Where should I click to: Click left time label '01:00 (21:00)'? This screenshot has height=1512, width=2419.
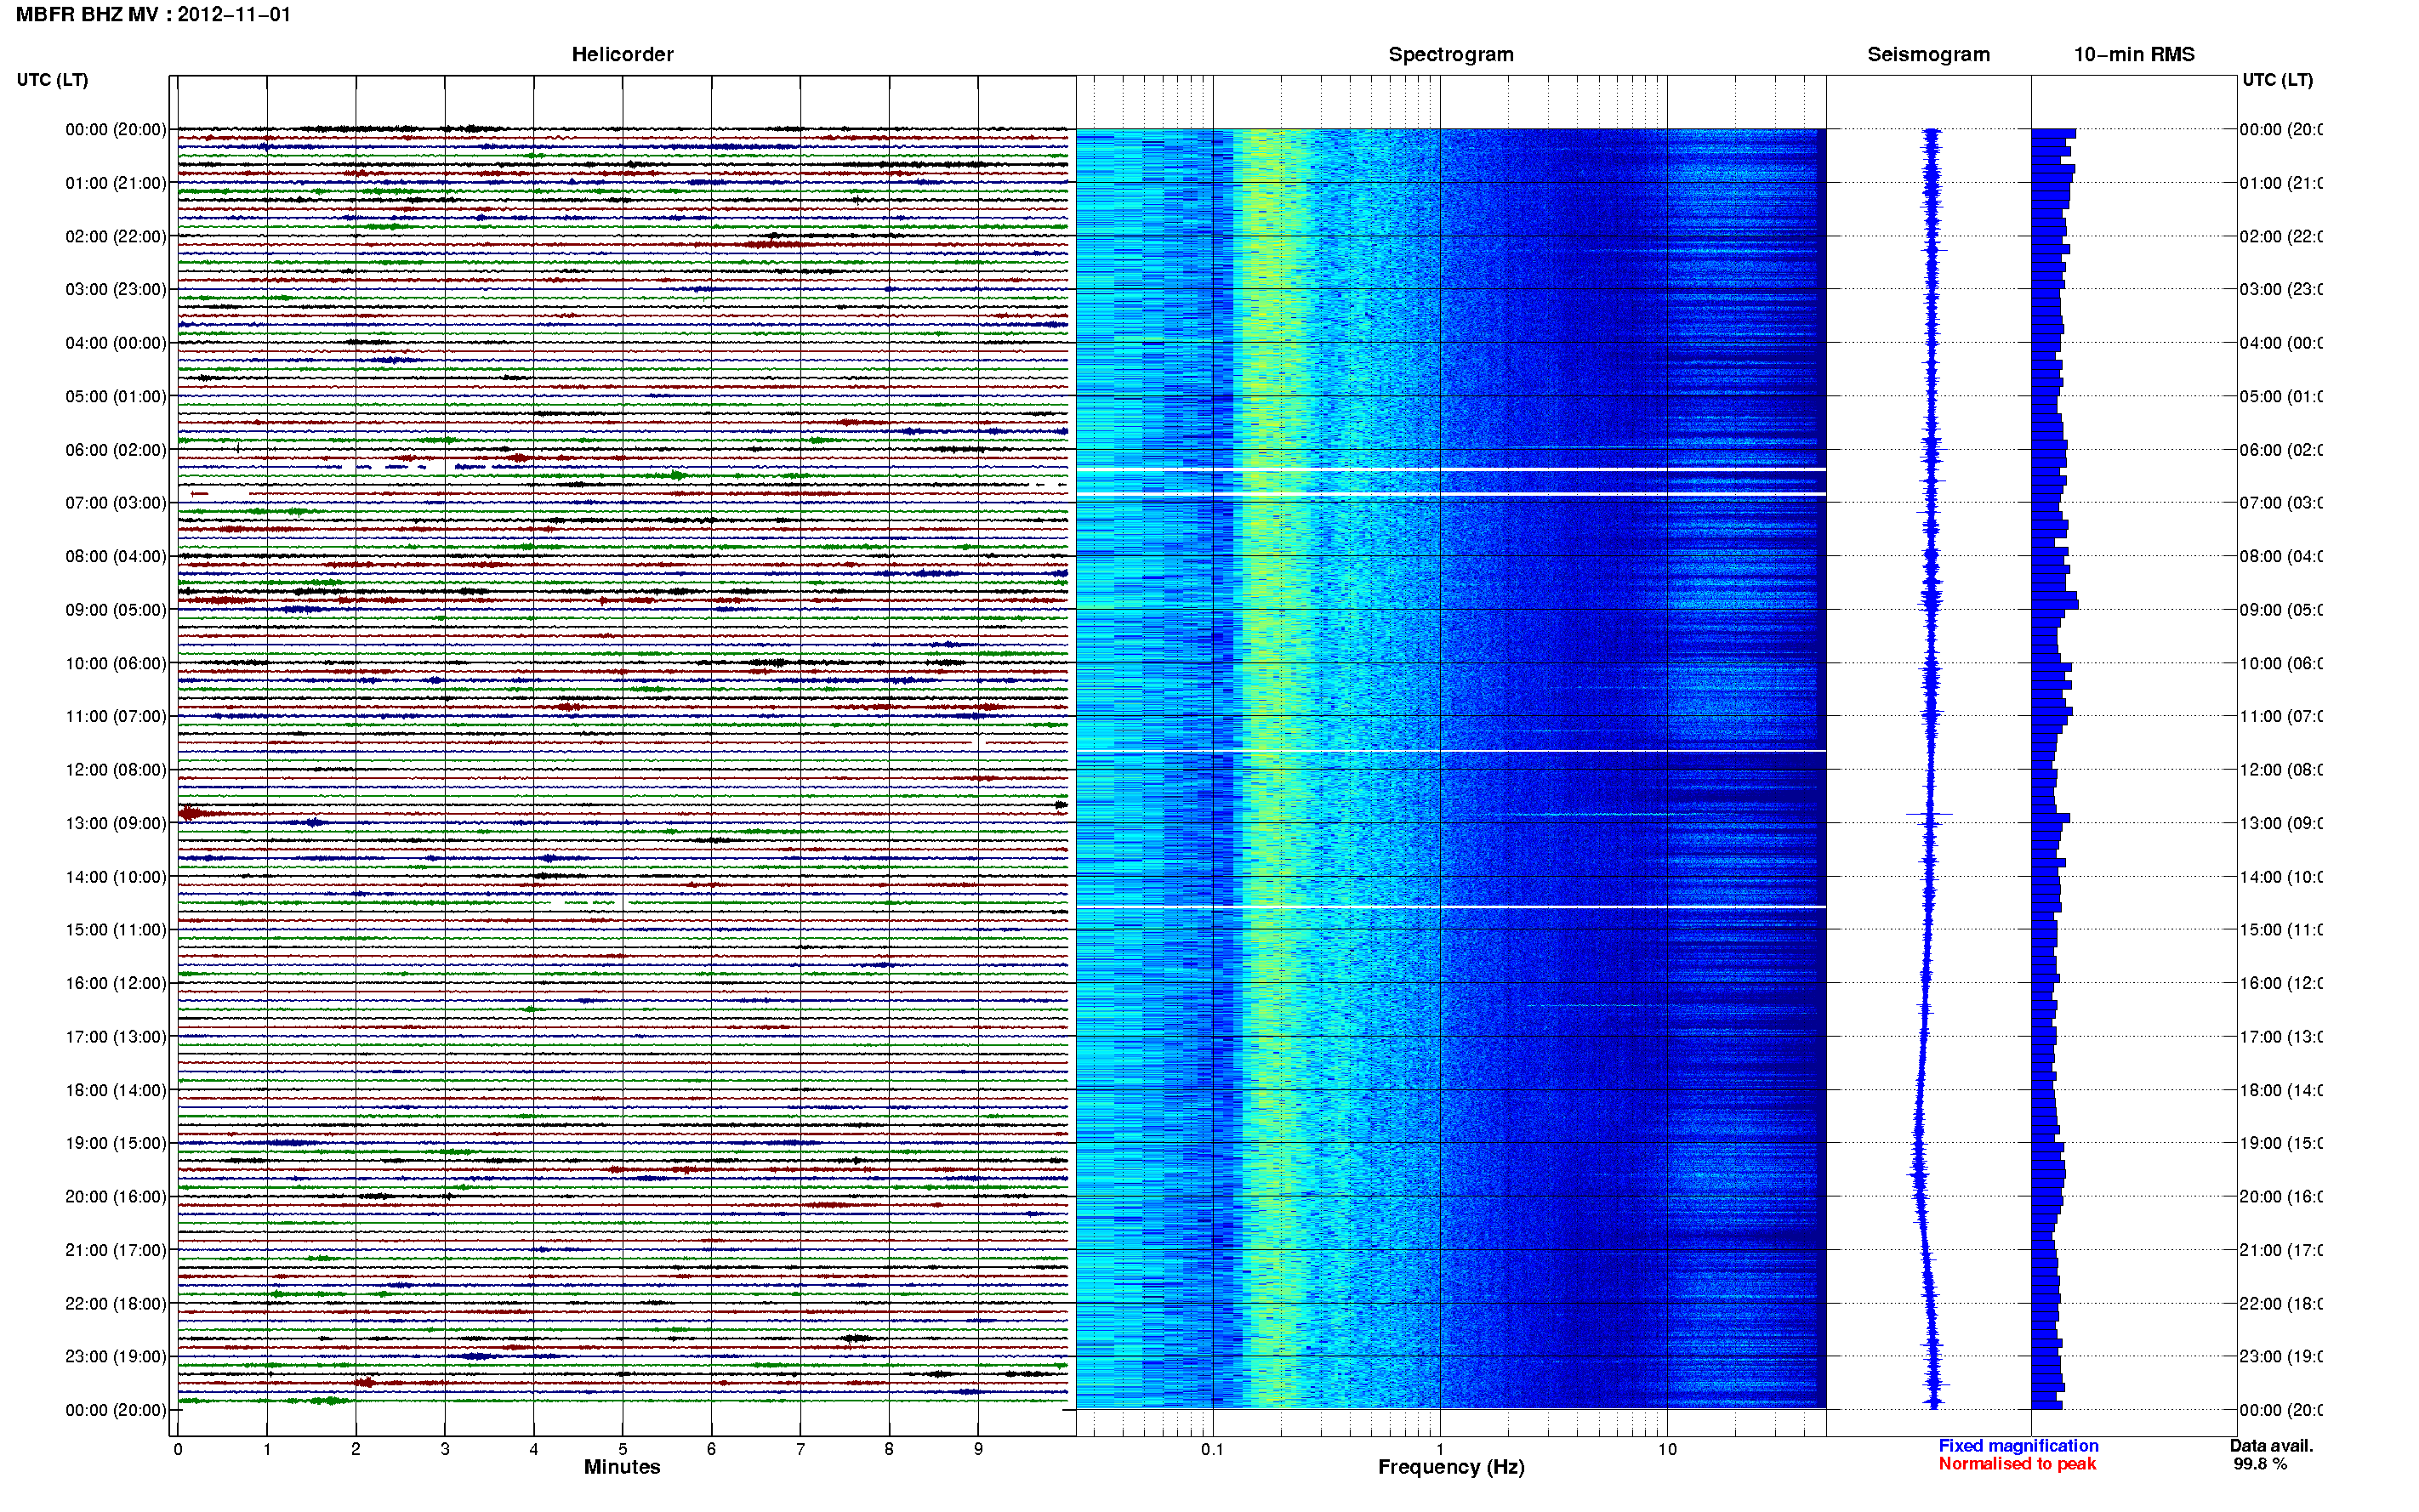pyautogui.click(x=116, y=183)
